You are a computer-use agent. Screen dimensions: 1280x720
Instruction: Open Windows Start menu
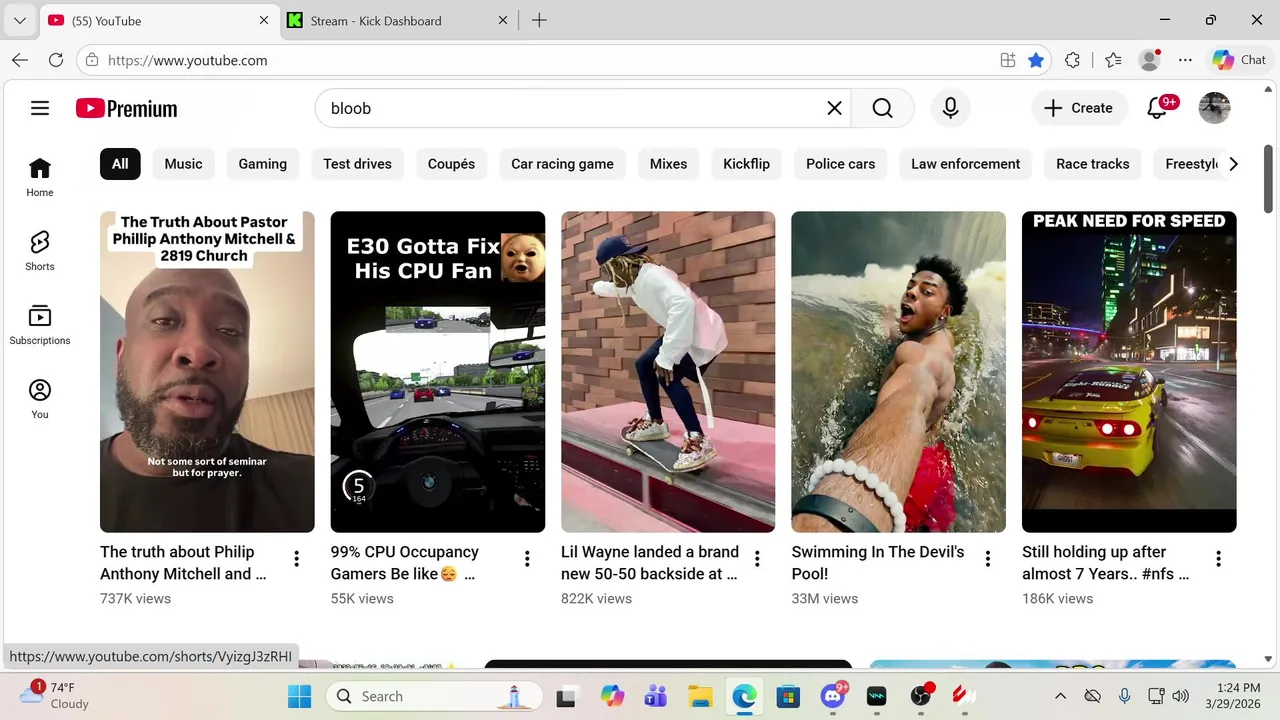click(x=299, y=696)
